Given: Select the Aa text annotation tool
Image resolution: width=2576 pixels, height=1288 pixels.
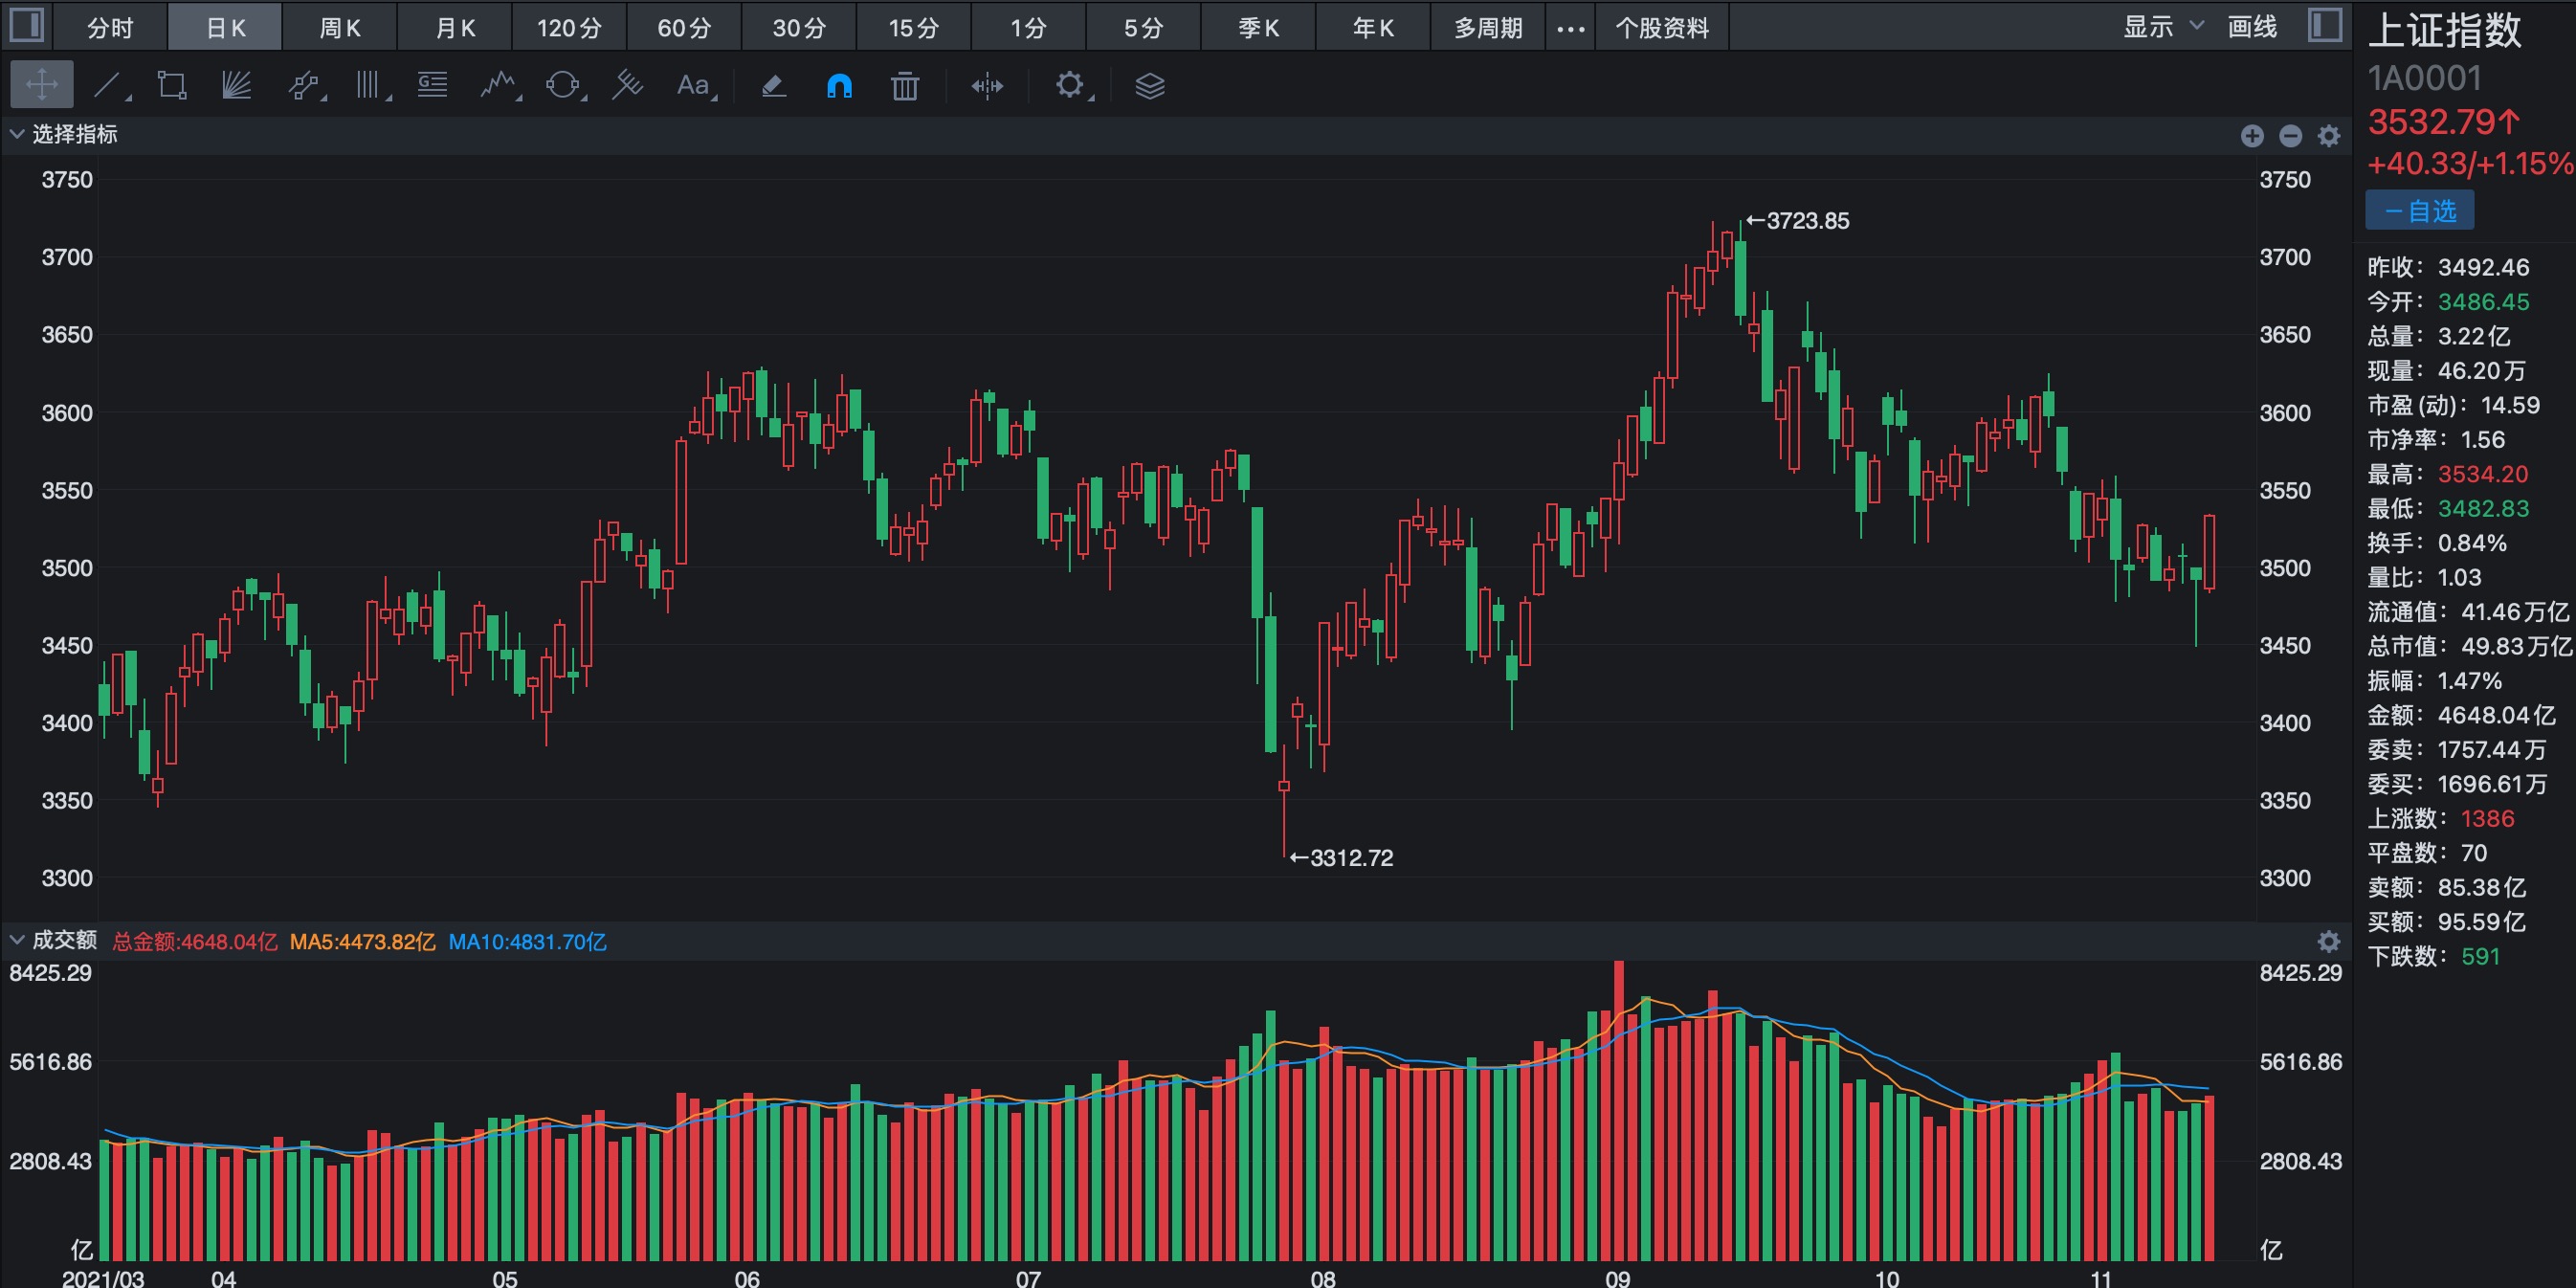Looking at the screenshot, I should click(x=695, y=85).
